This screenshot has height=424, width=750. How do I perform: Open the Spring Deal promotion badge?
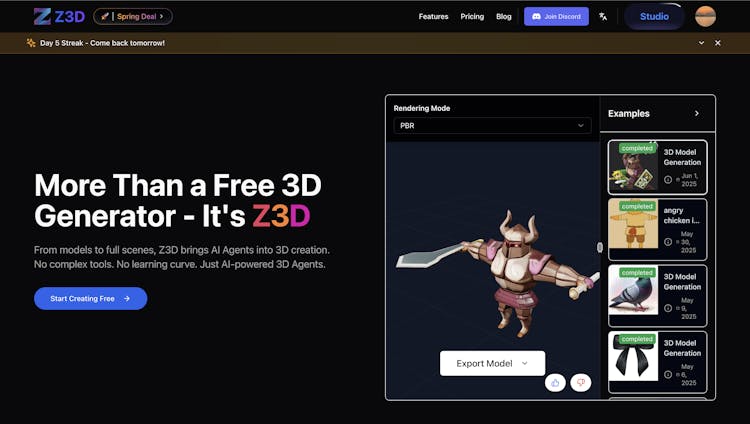(x=133, y=16)
